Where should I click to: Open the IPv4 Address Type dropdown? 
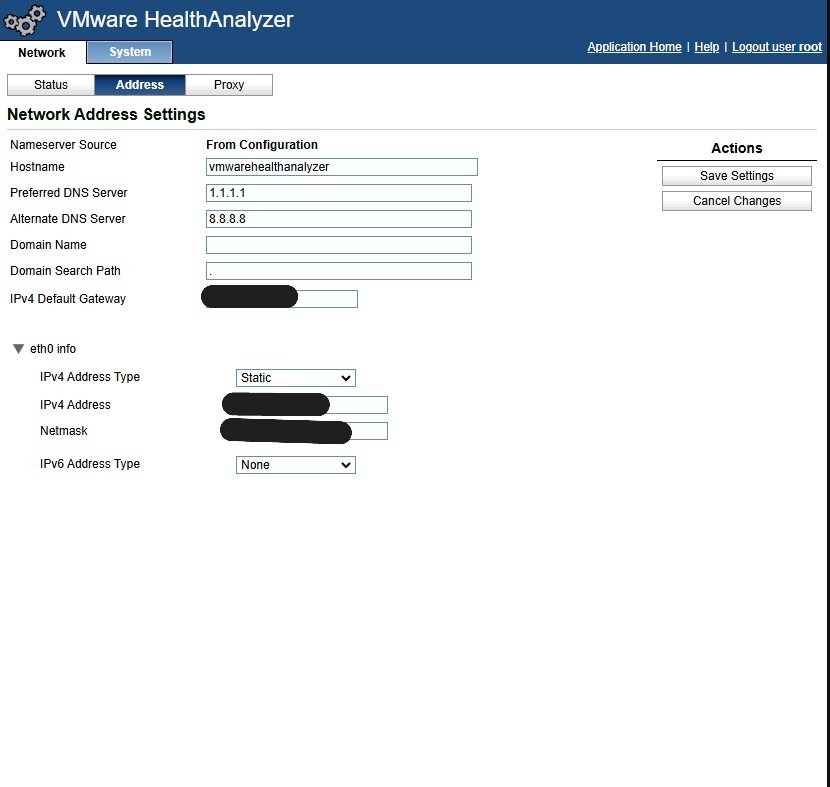point(295,378)
